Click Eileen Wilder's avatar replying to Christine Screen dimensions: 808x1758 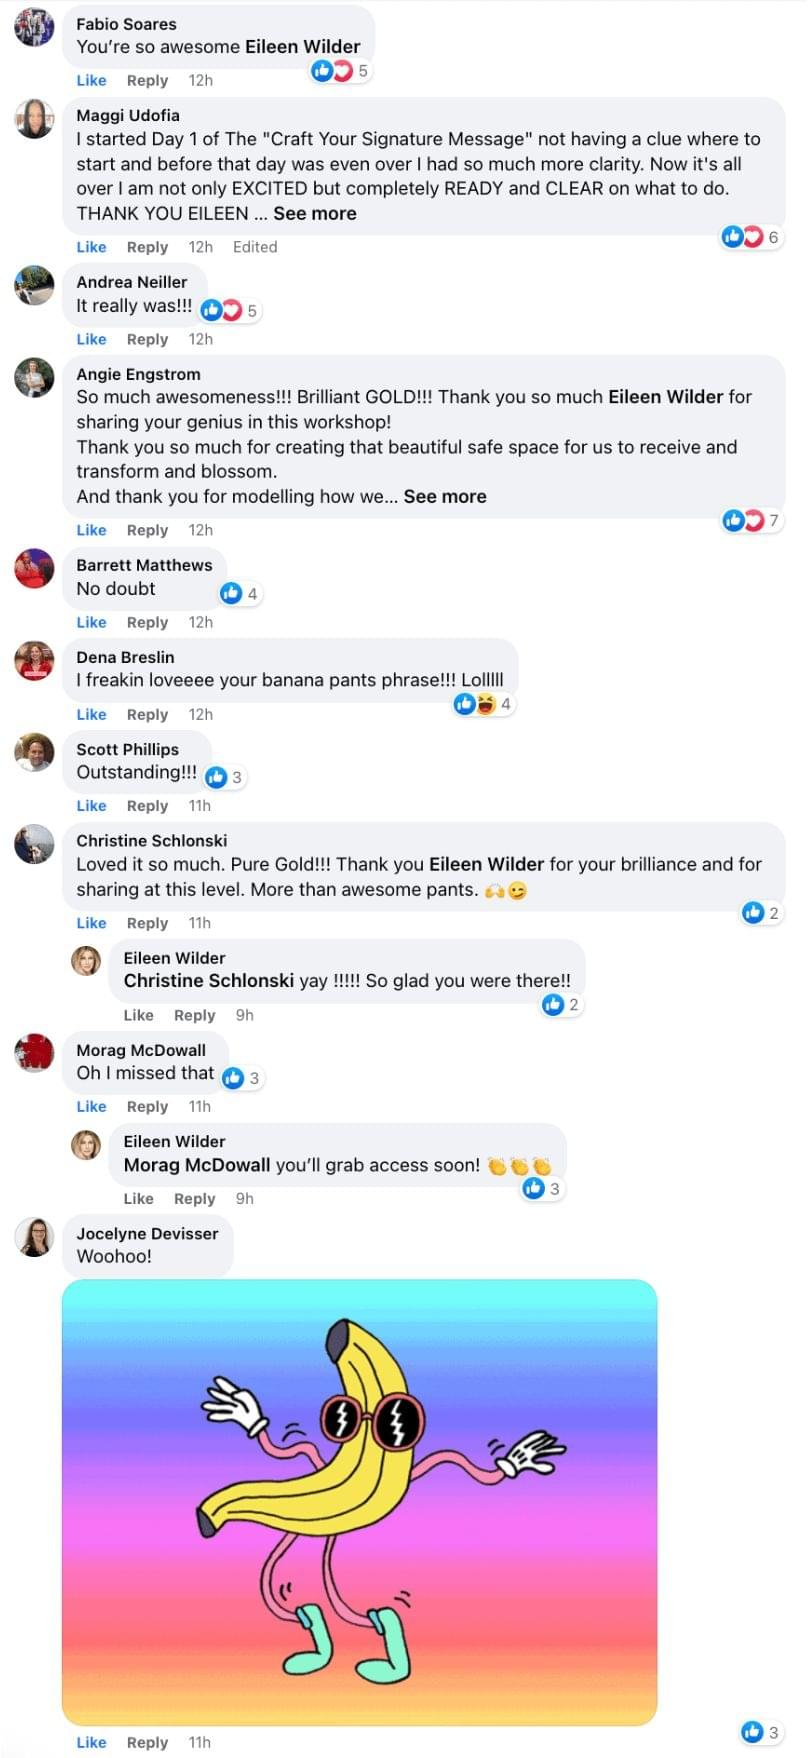point(86,961)
